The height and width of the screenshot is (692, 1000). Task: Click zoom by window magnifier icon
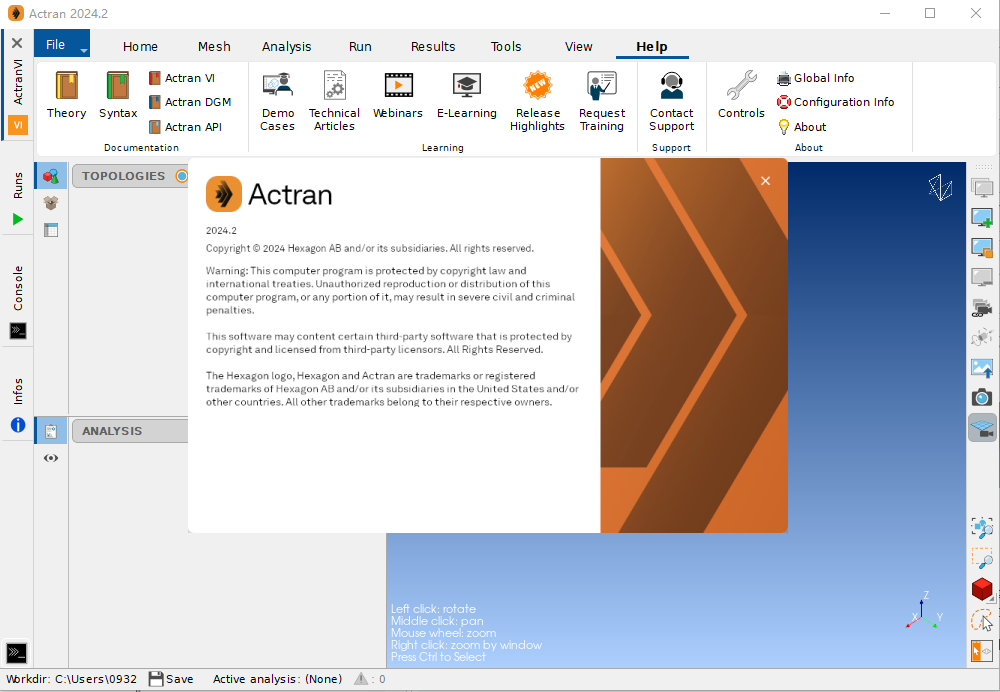point(982,558)
